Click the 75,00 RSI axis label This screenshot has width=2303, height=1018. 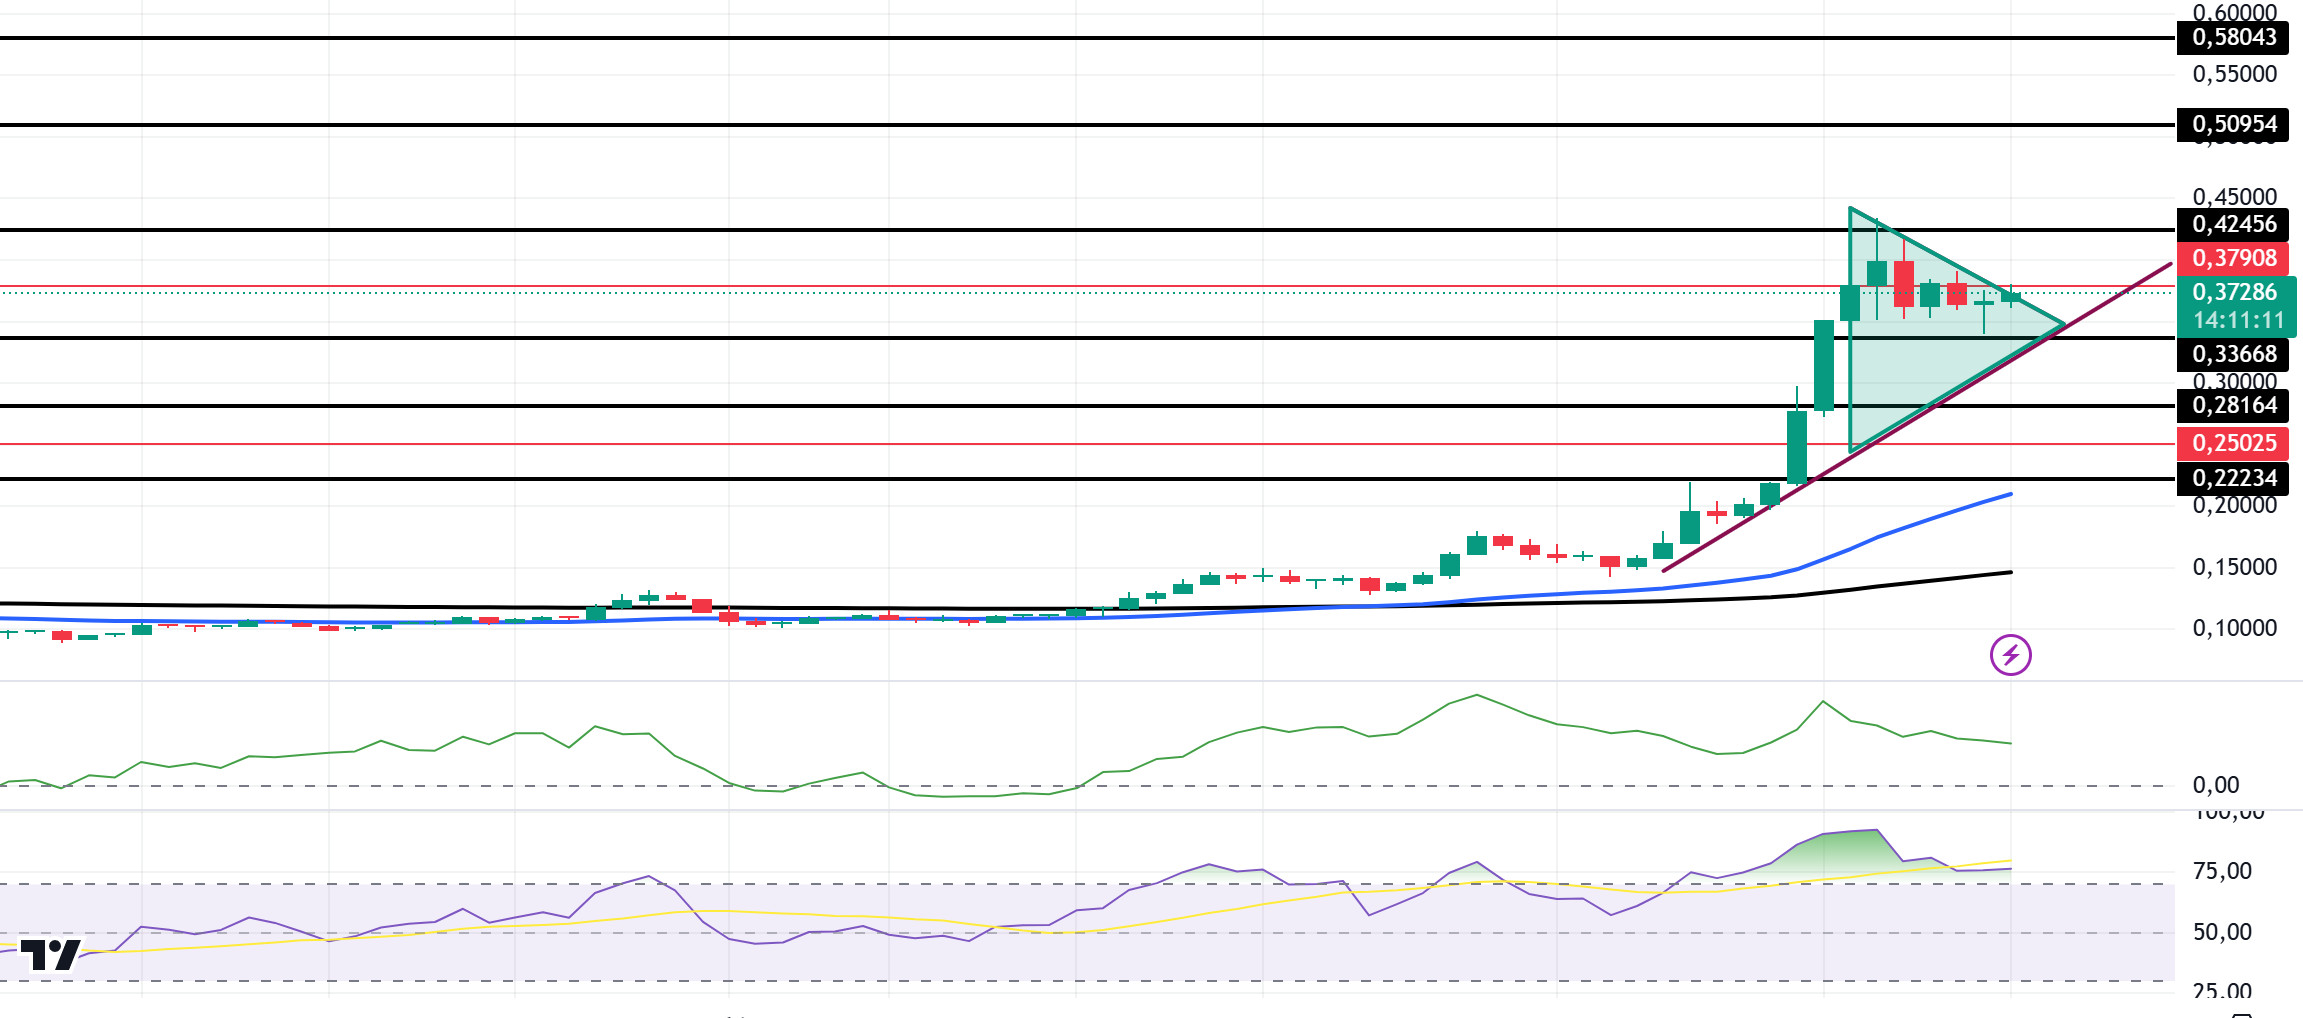(x=2222, y=872)
